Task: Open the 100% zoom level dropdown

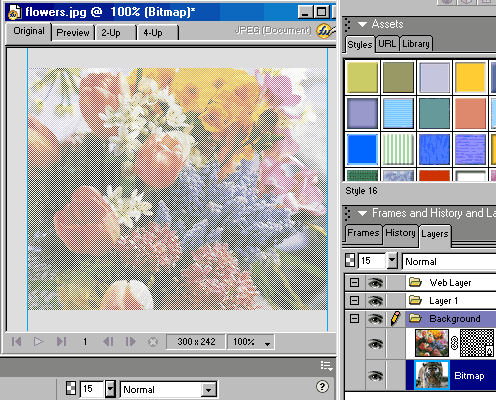Action: coord(251,342)
